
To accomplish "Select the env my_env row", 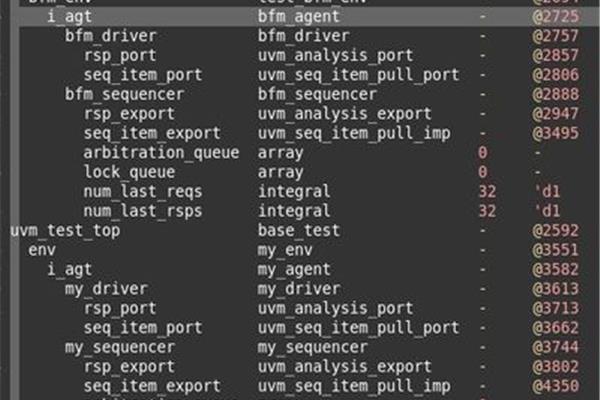I will coord(309,250).
